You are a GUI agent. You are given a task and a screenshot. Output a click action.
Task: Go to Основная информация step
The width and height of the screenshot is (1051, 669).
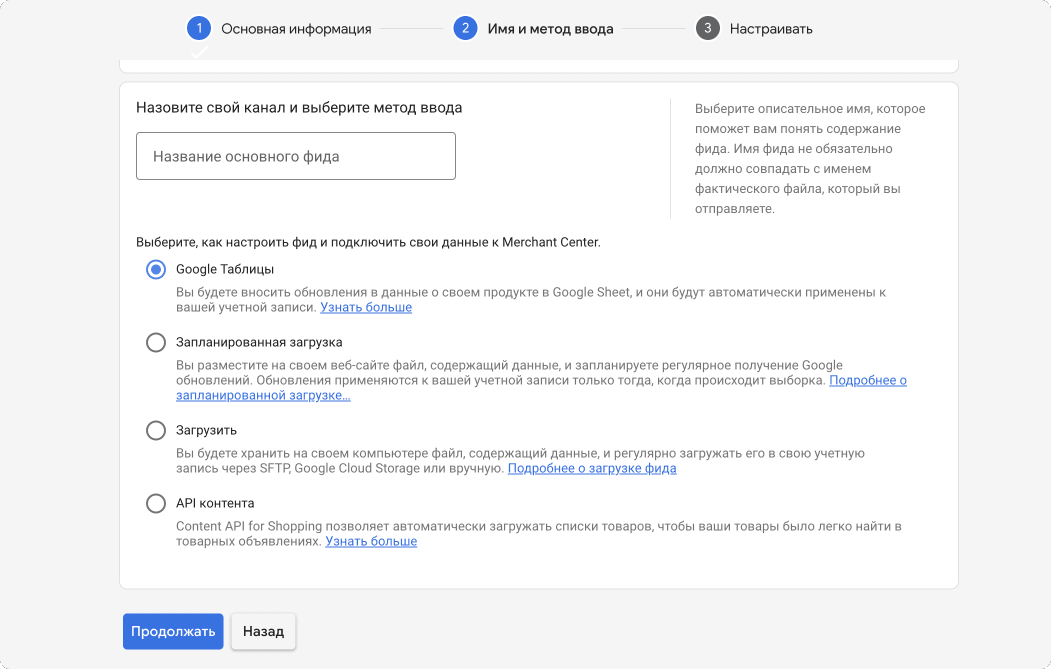coord(296,29)
